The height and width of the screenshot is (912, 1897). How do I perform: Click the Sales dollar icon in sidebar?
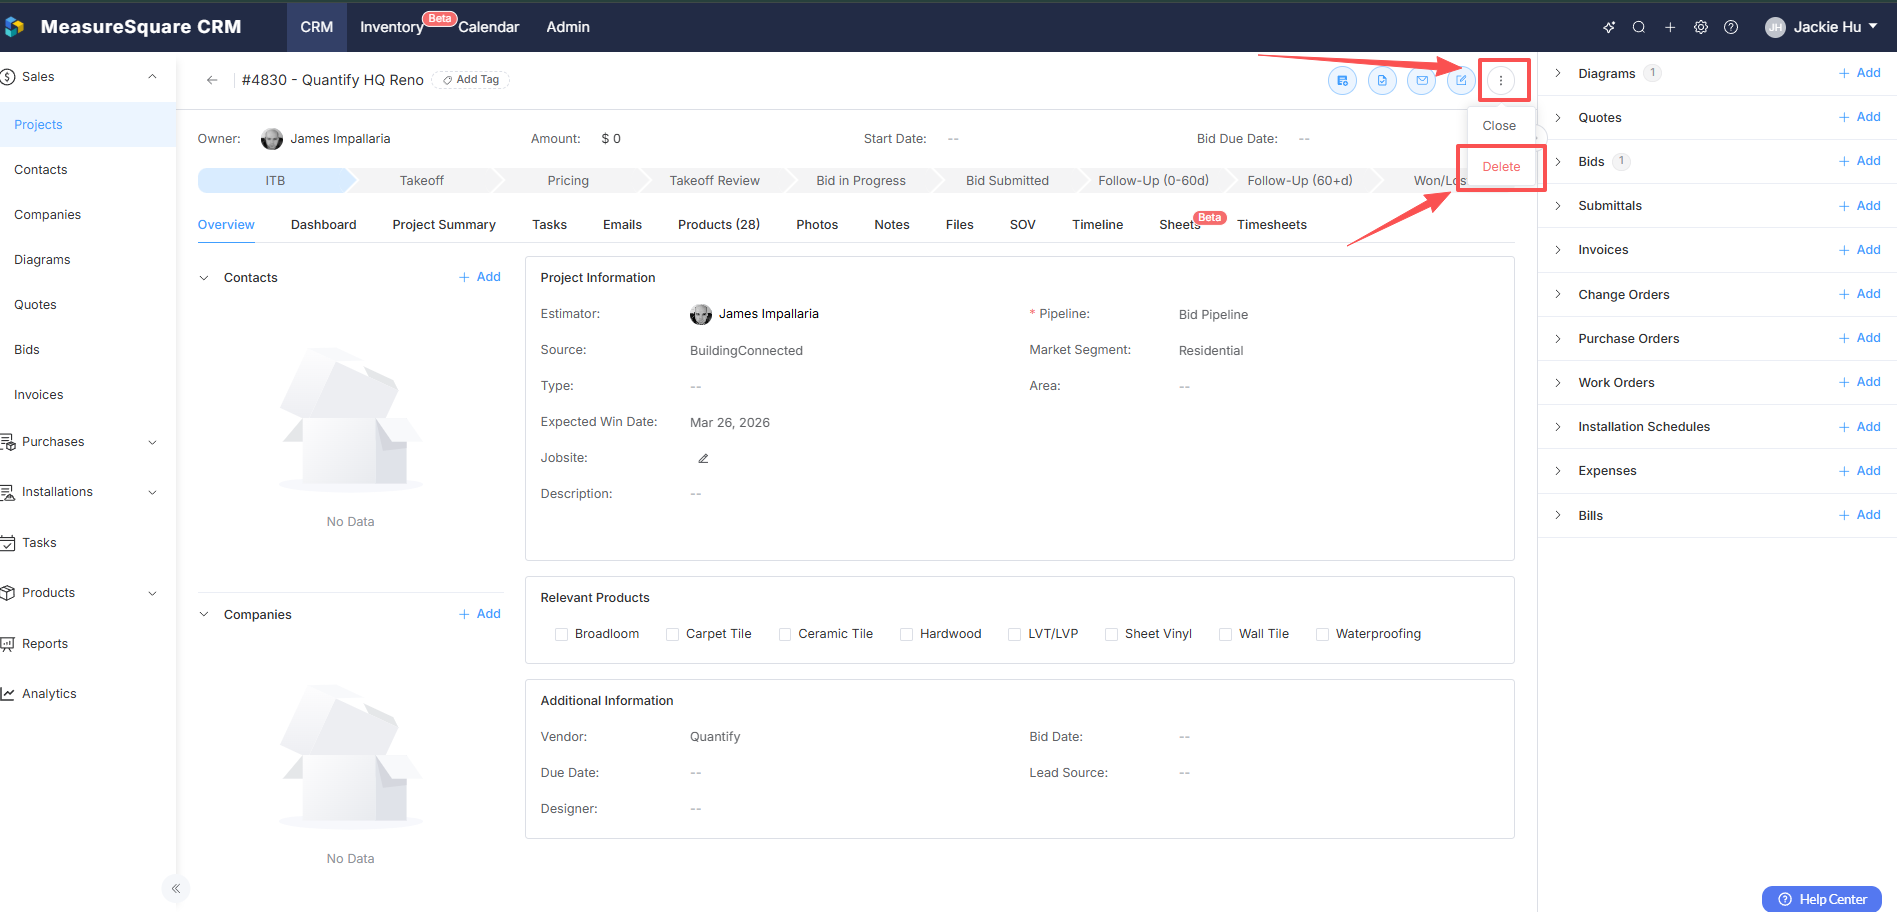[8, 77]
